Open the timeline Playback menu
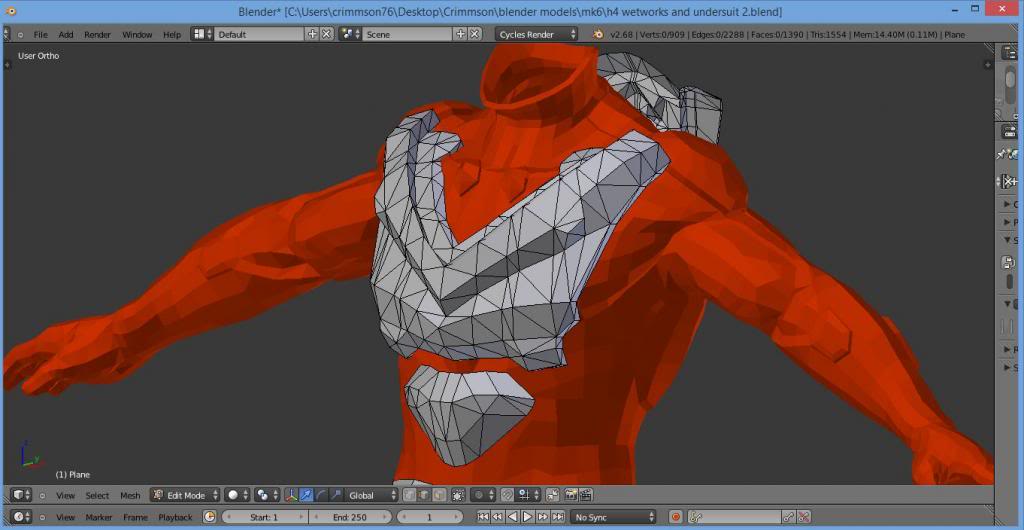 (x=176, y=517)
